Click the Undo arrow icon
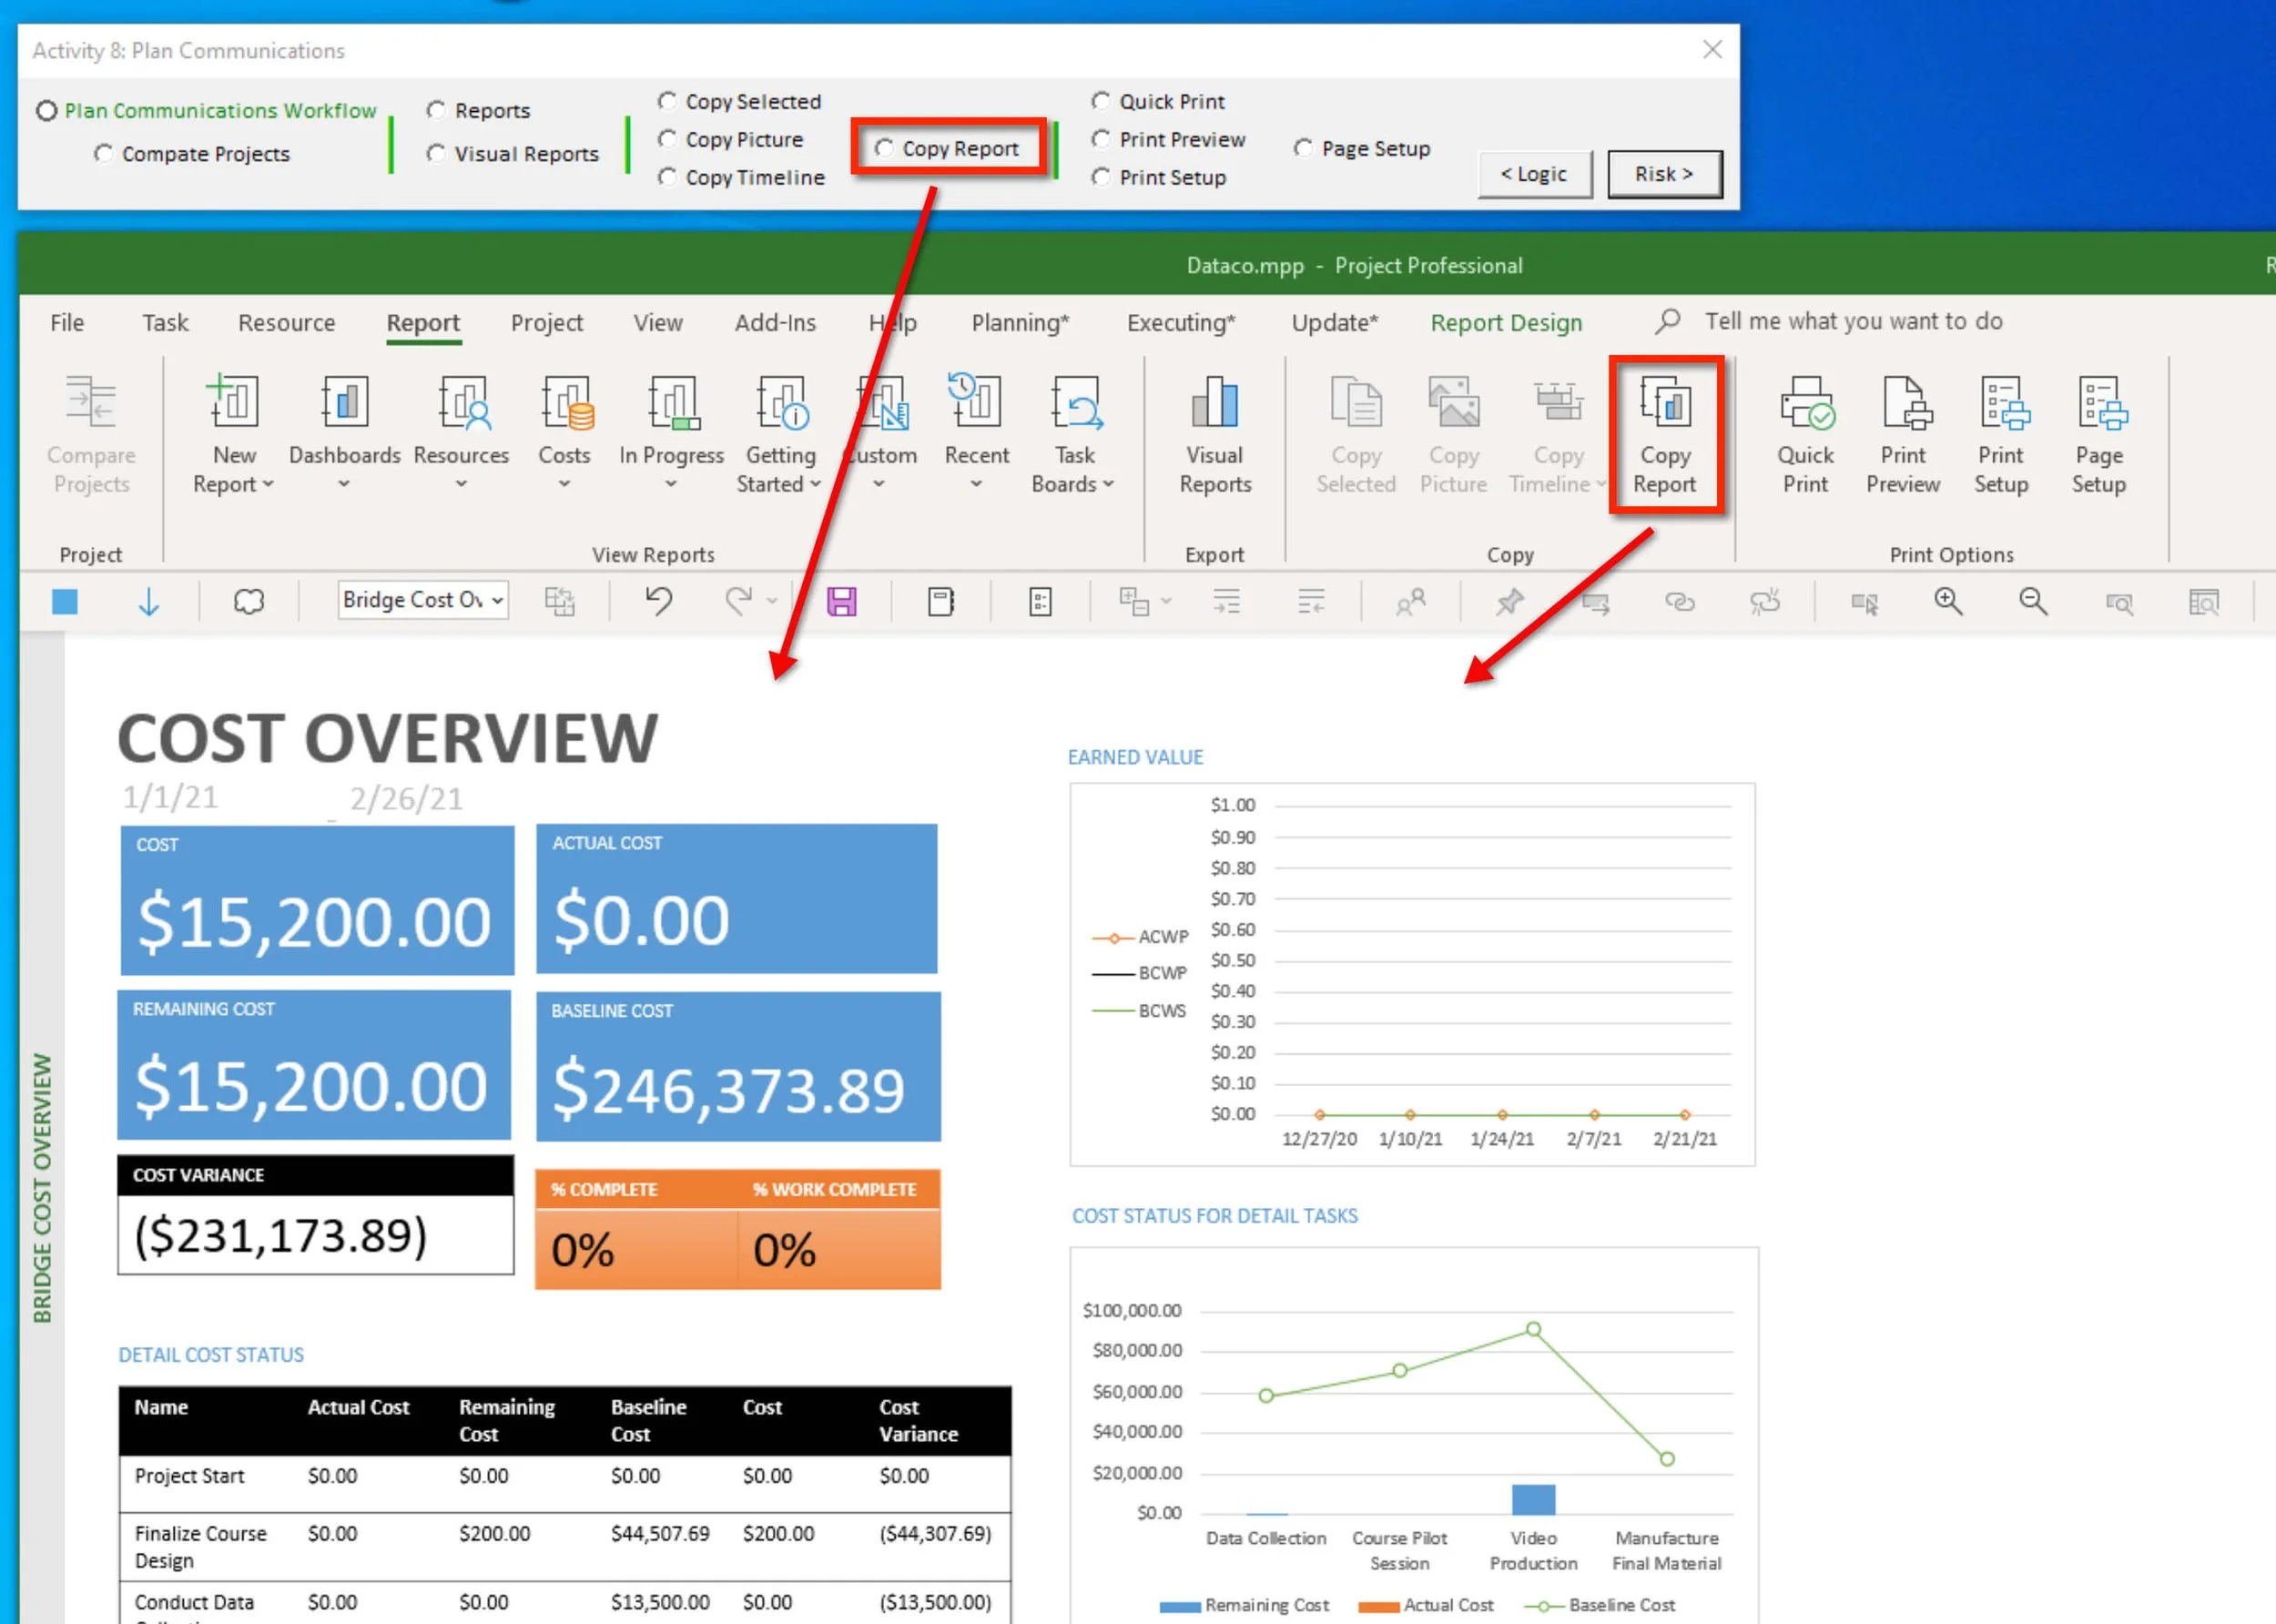The height and width of the screenshot is (1624, 2276). (658, 601)
